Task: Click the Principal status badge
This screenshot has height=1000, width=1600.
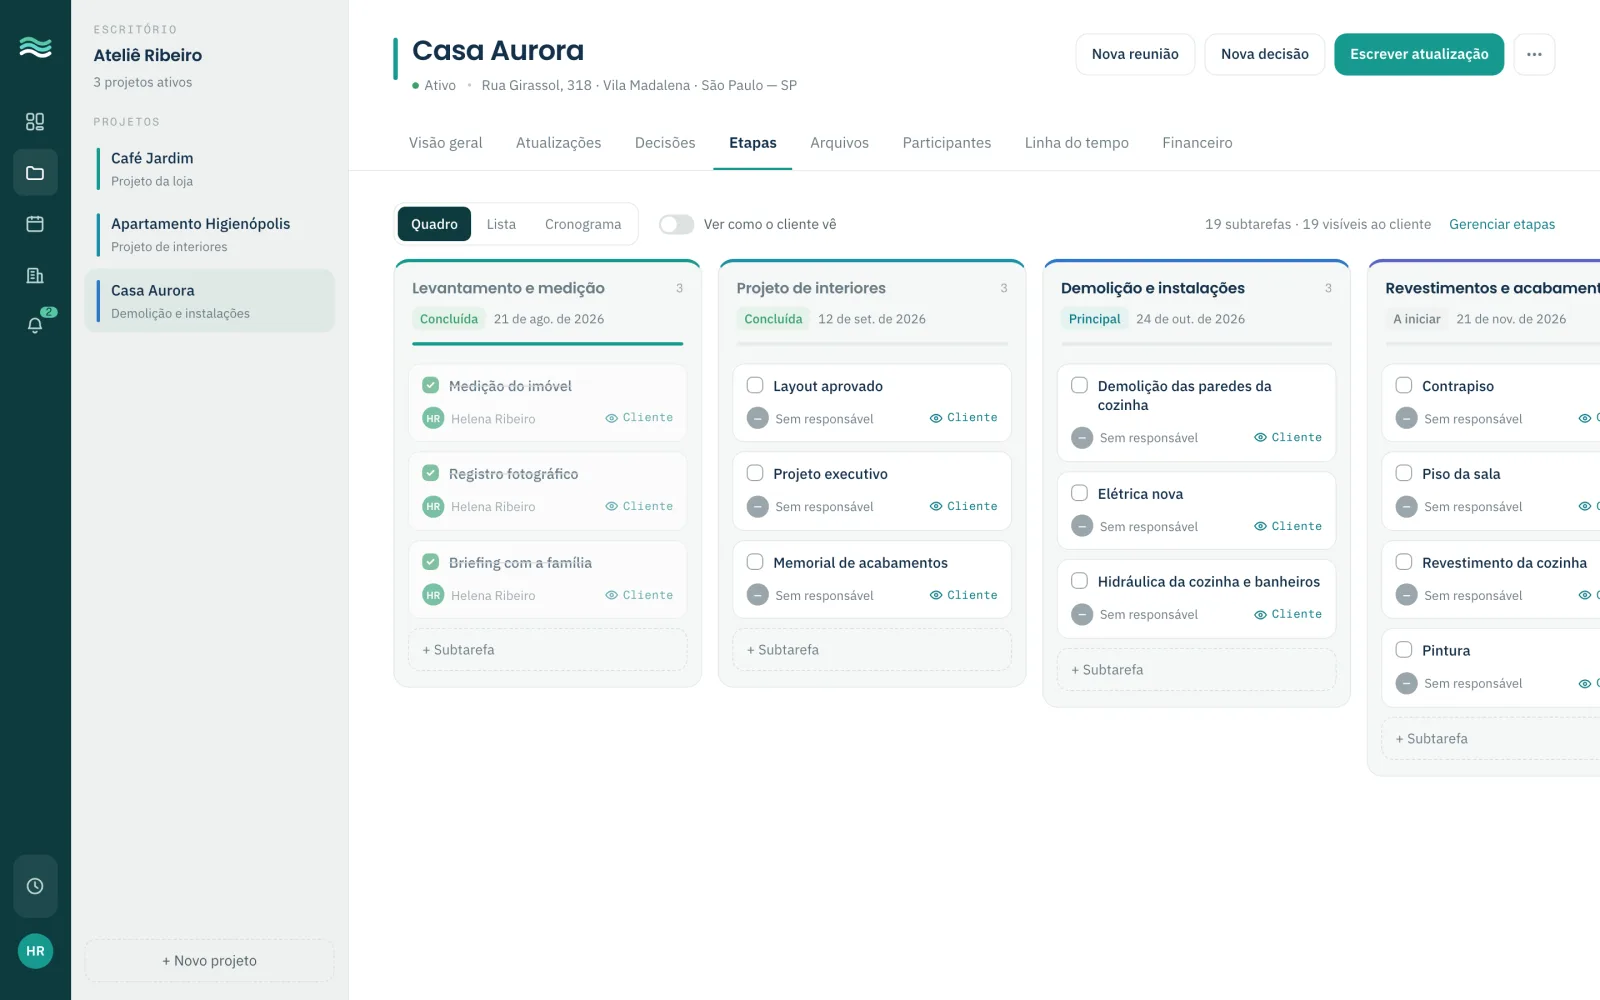Action: [1094, 319]
